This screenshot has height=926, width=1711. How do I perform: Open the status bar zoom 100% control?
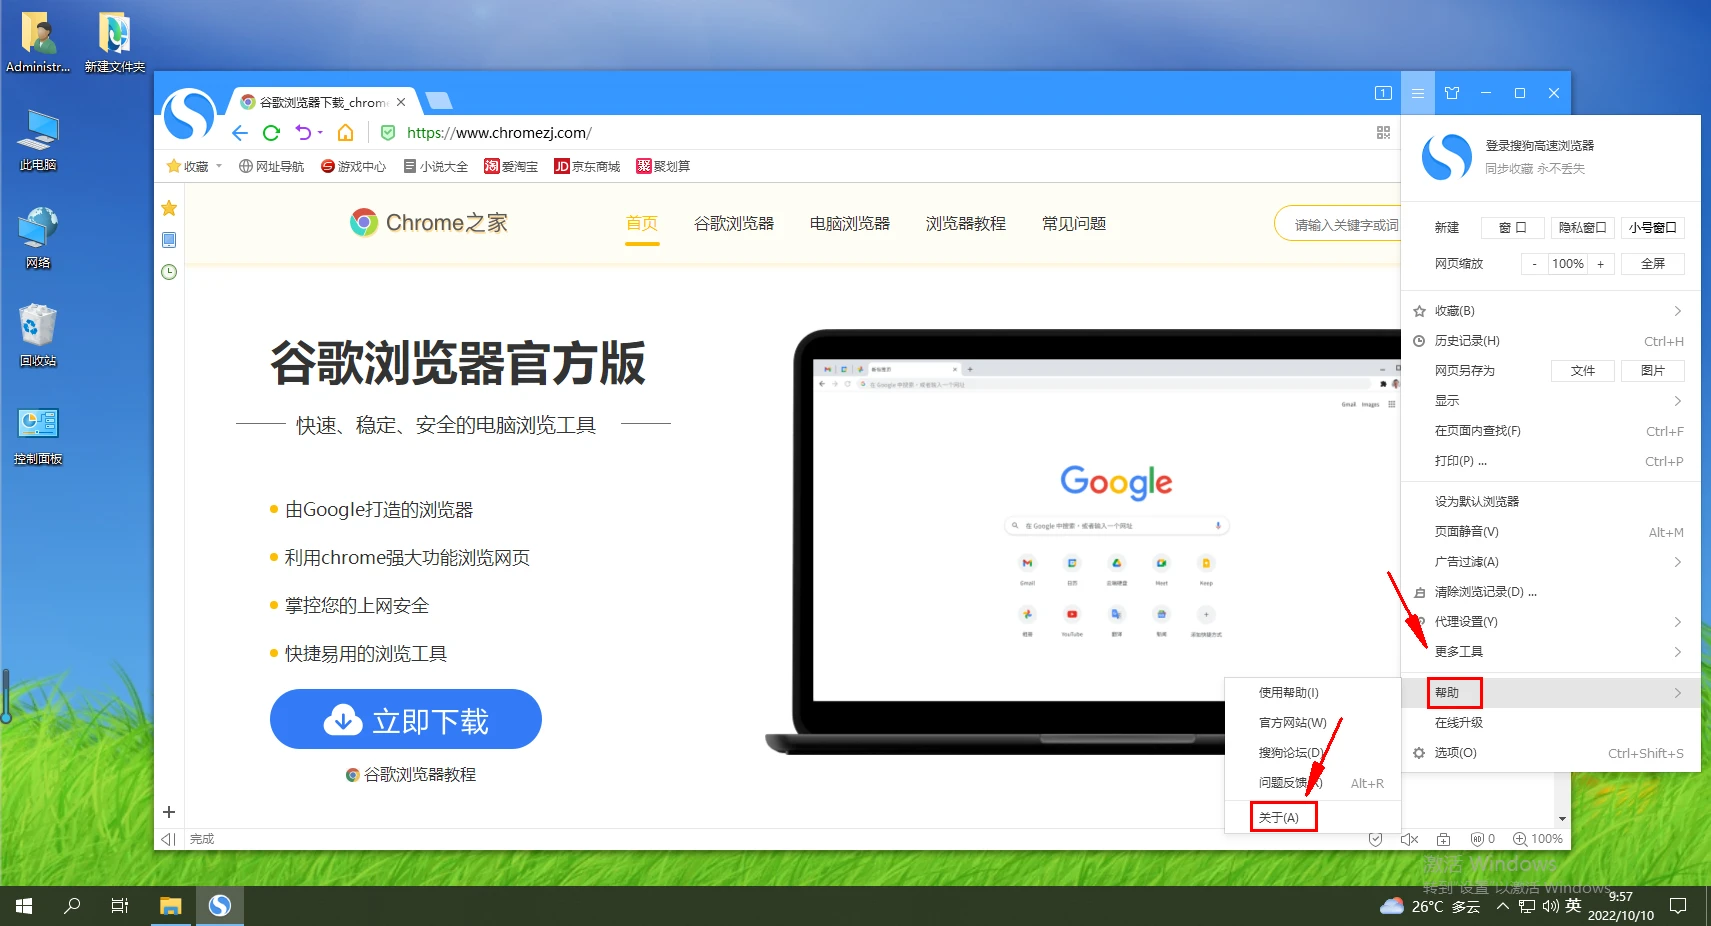[x=1538, y=839]
